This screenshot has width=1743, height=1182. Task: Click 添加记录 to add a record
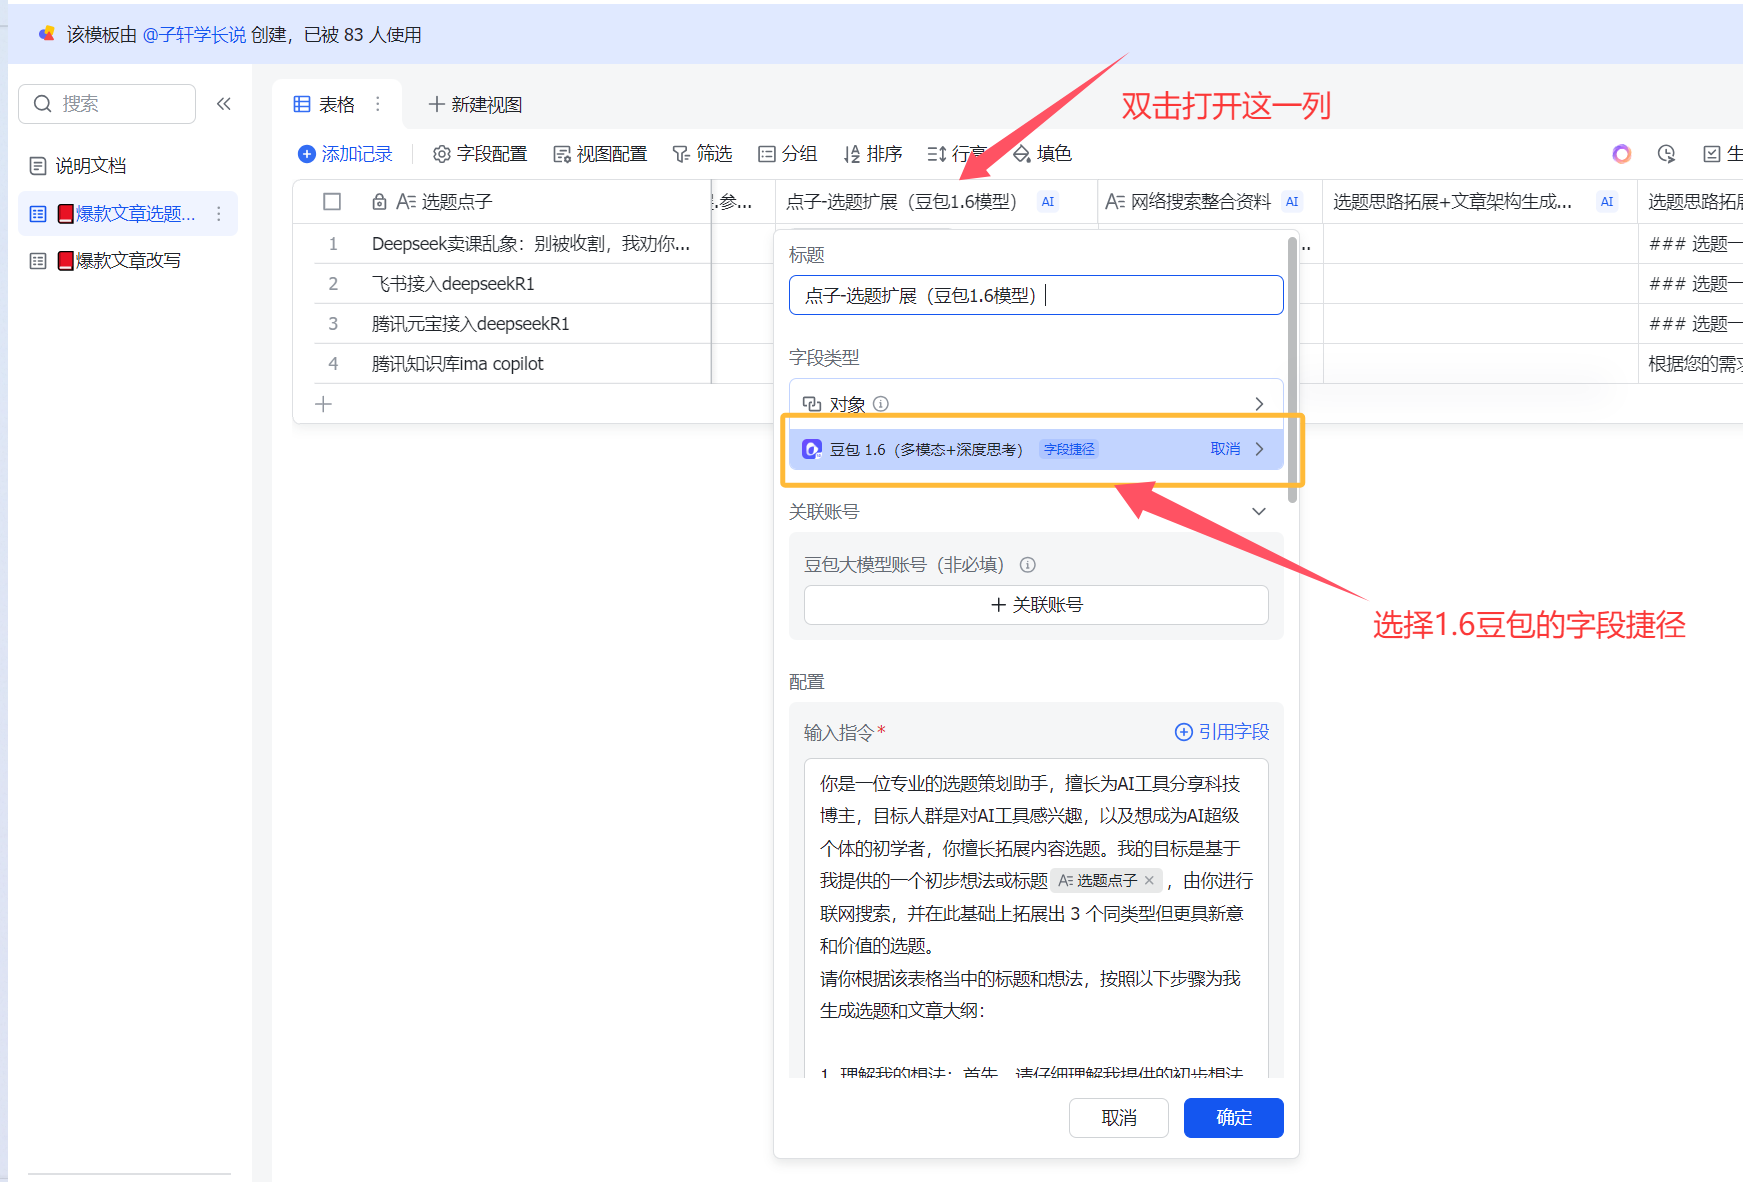(x=345, y=154)
